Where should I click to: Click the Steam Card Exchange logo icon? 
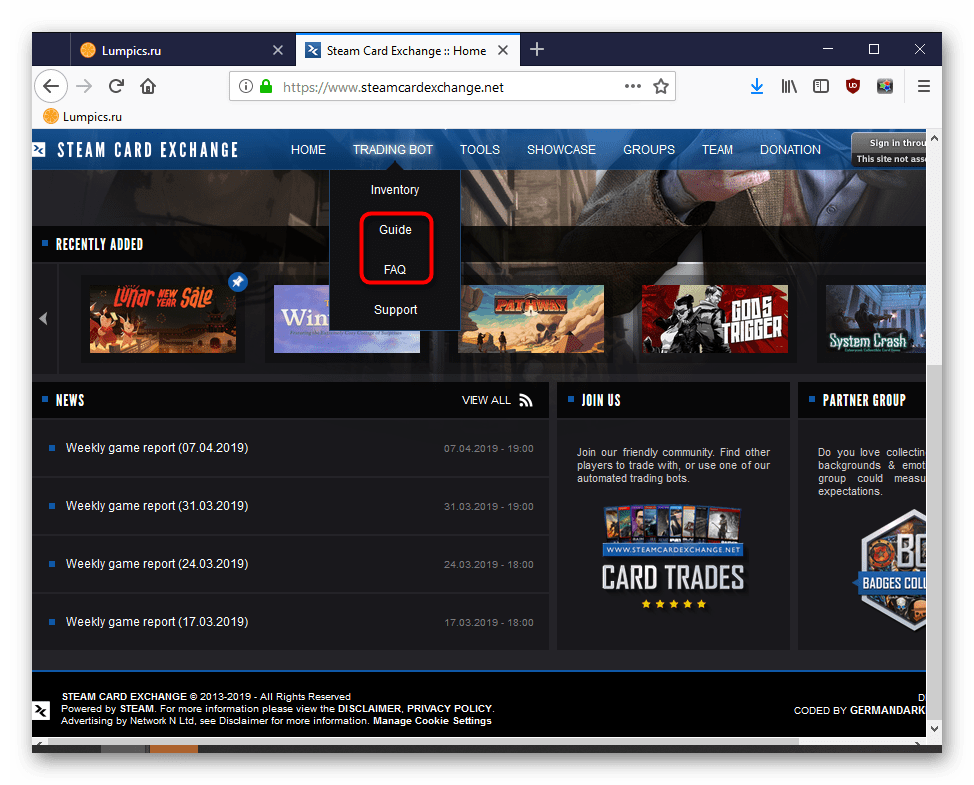pos(39,150)
